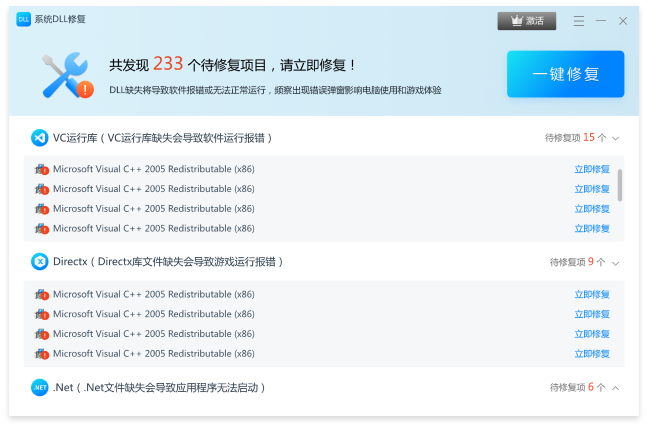
Task: Select the second VC运行库 Redistributable entry
Action: pos(153,189)
